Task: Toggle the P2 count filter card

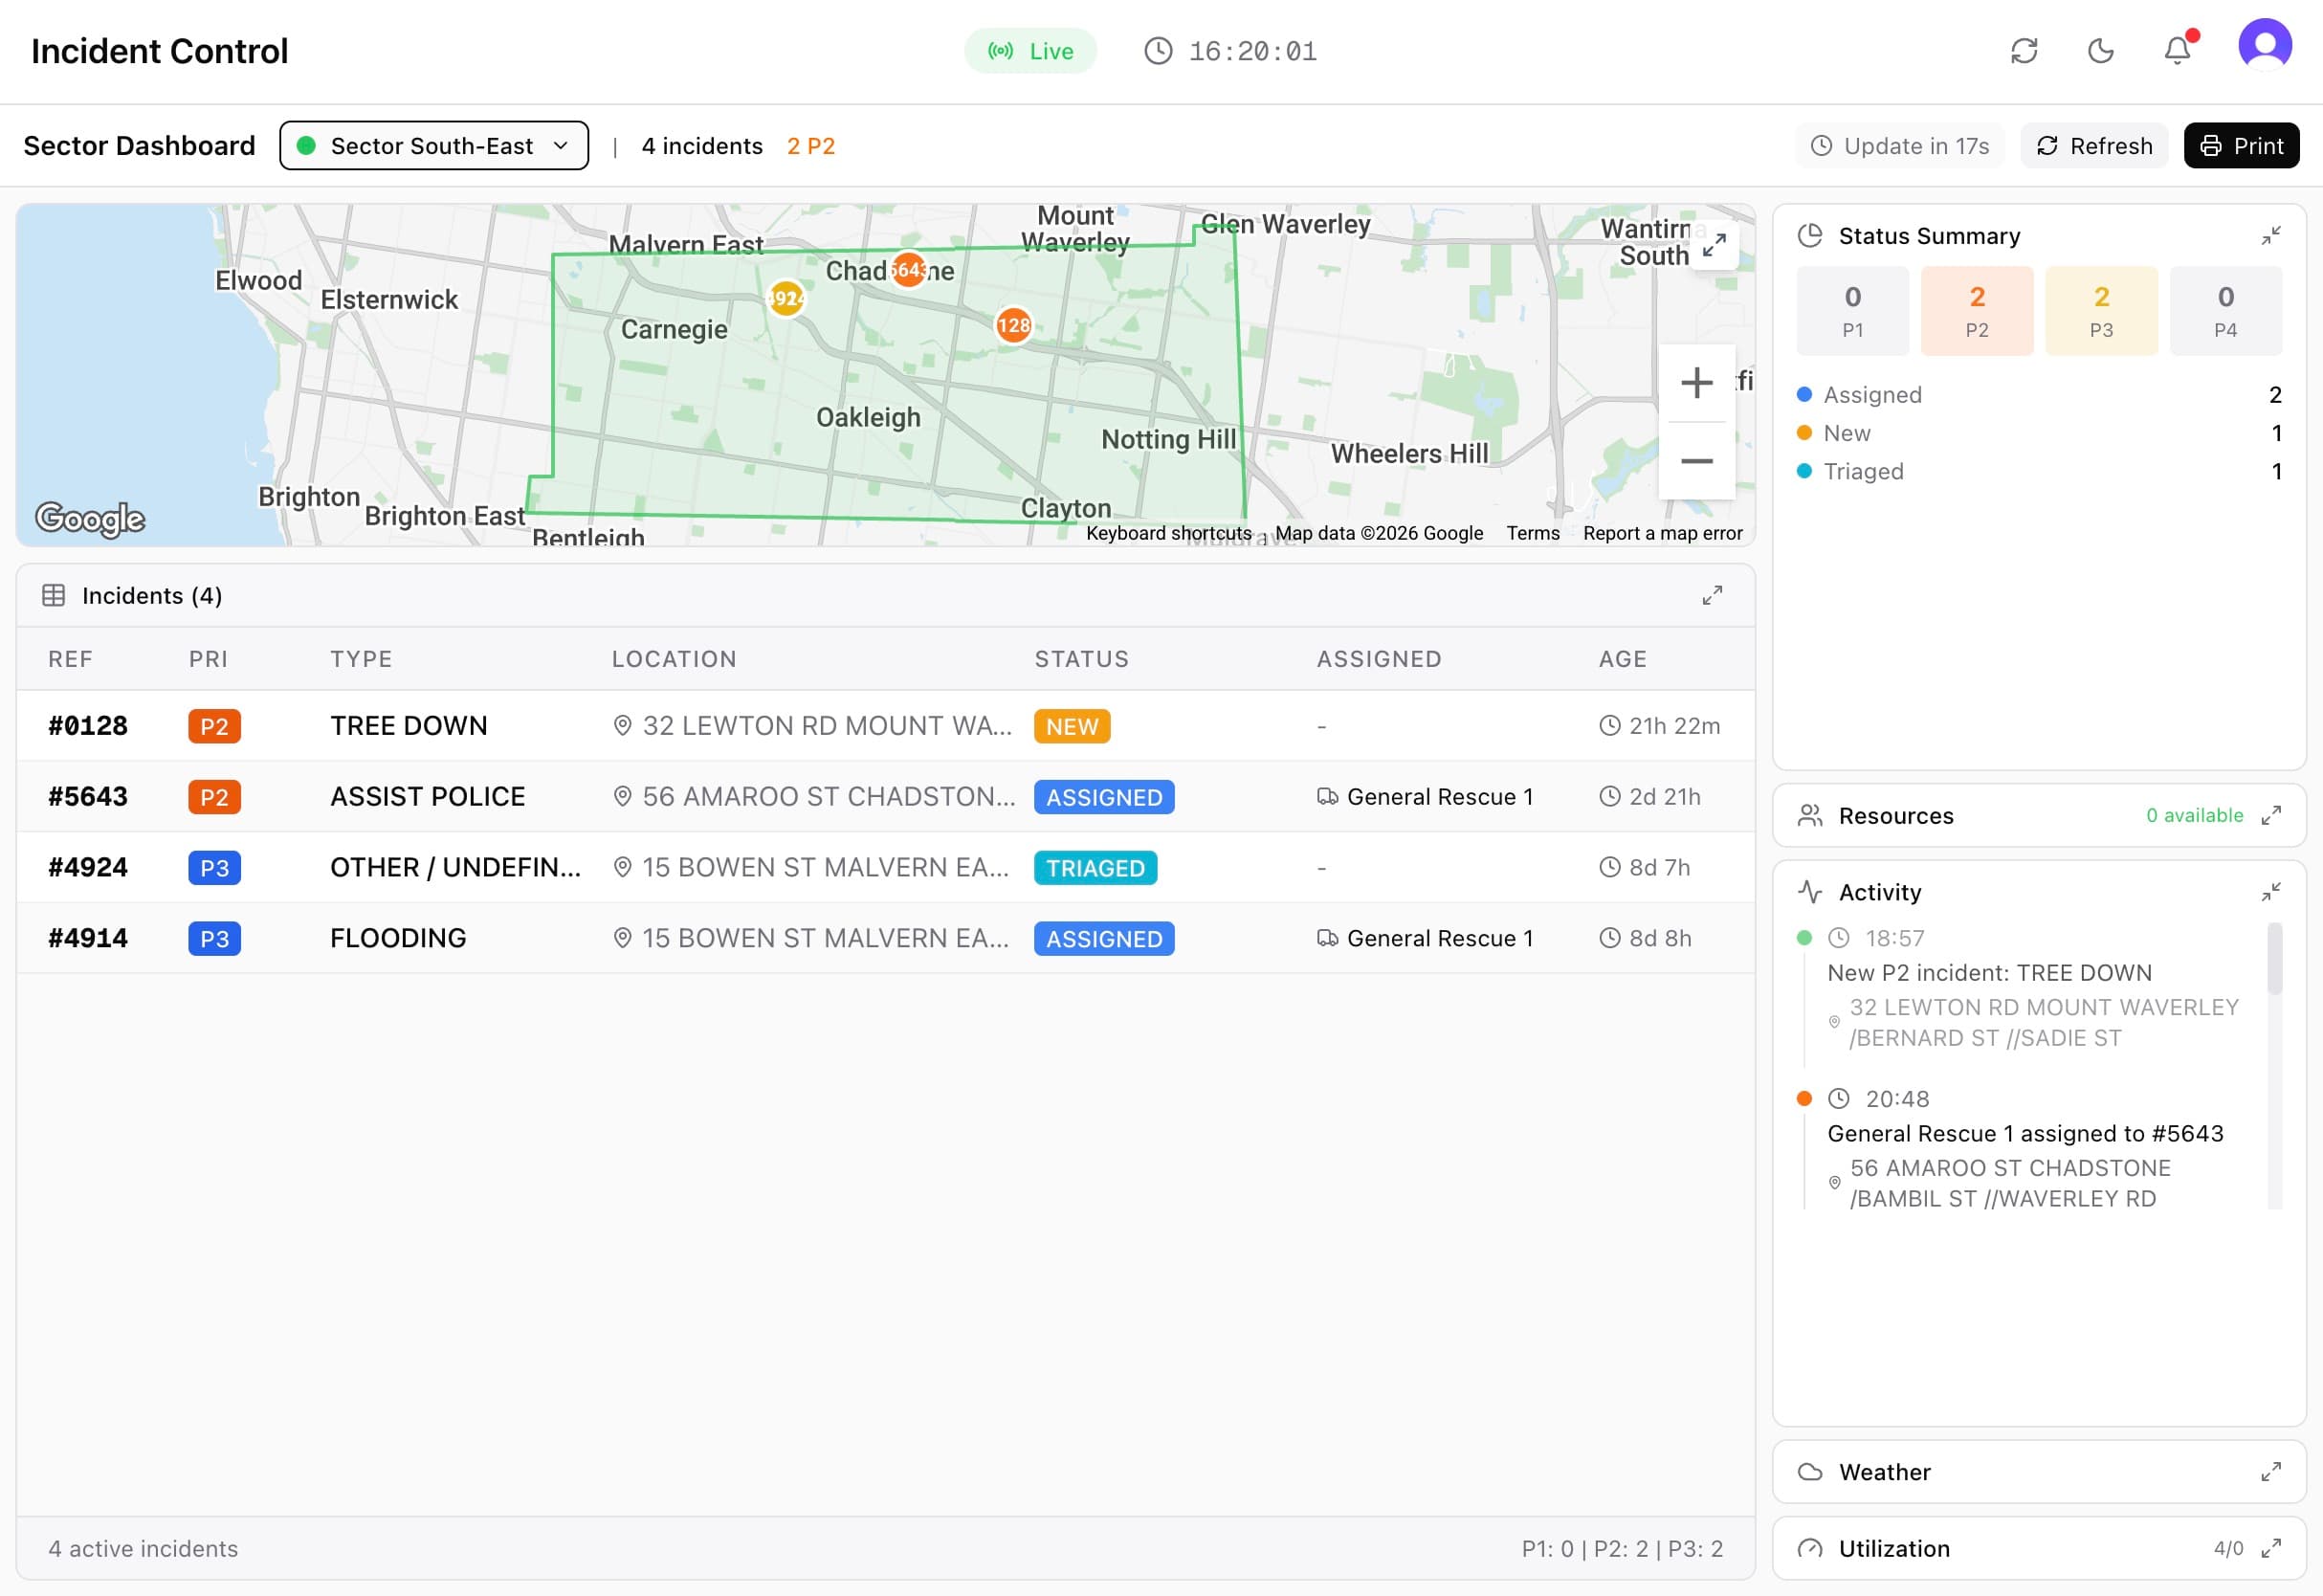Action: [x=1977, y=310]
